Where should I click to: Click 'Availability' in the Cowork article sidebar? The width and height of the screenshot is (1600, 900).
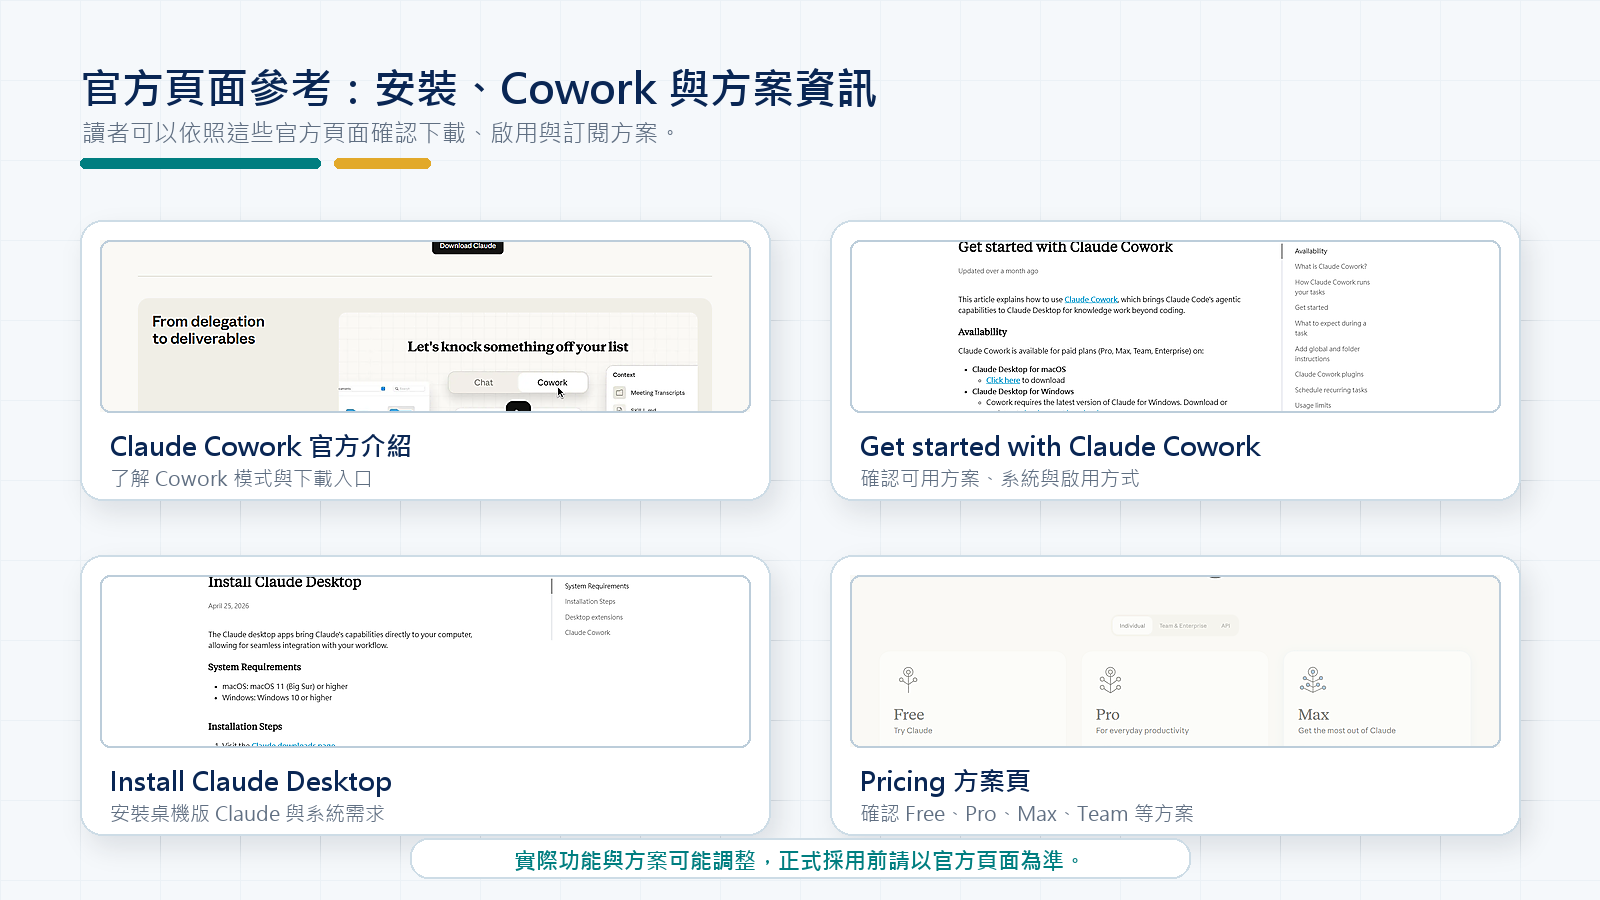click(x=1311, y=251)
